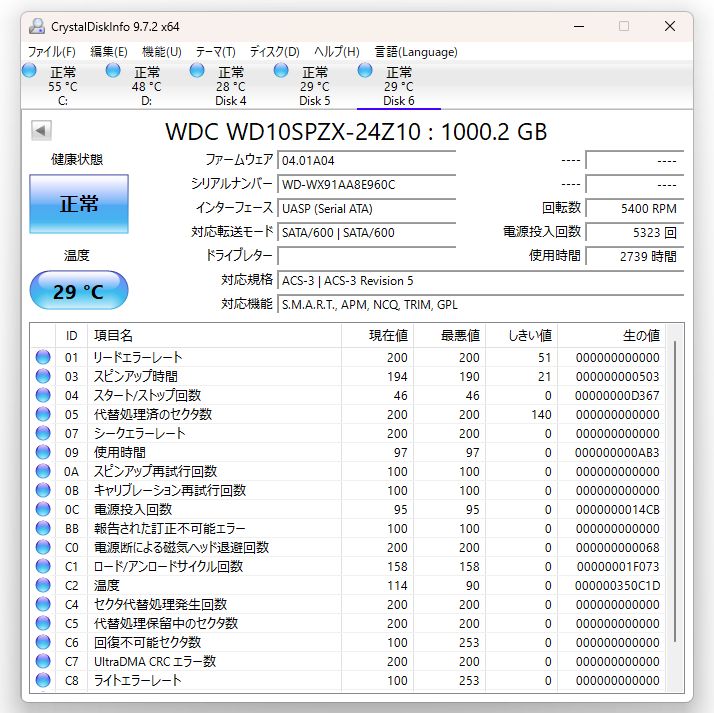Click the blue status orb for D:
Image resolution: width=714 pixels, height=713 pixels.
tap(113, 71)
